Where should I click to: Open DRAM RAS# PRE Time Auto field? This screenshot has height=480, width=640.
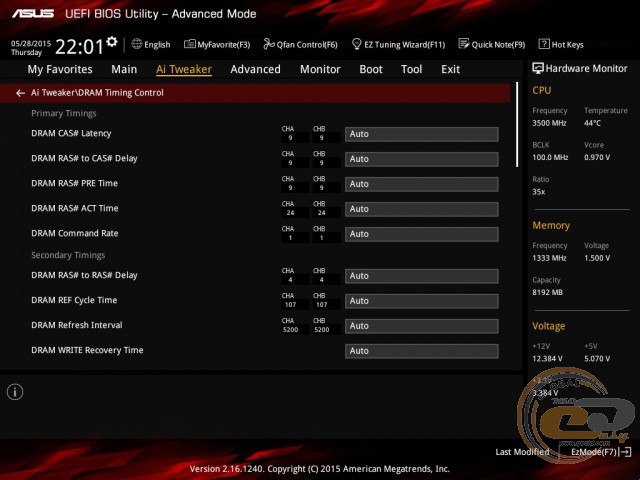pyautogui.click(x=422, y=184)
